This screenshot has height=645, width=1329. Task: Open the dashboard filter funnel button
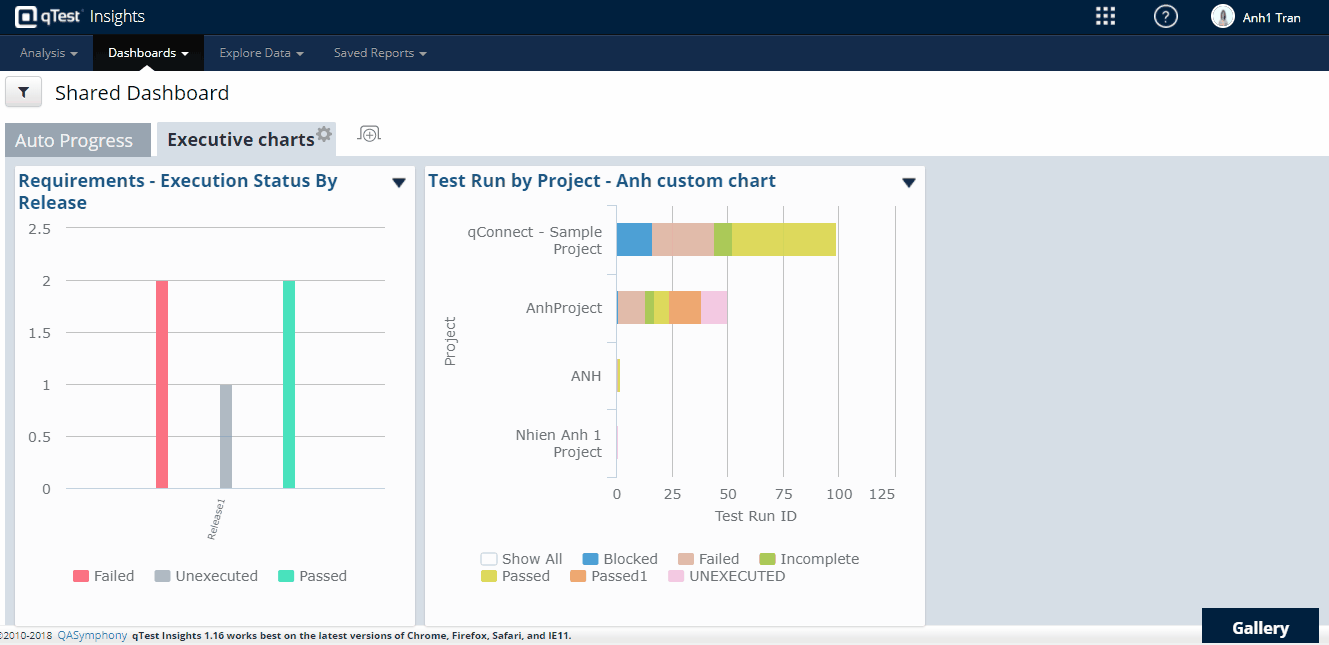point(23,93)
